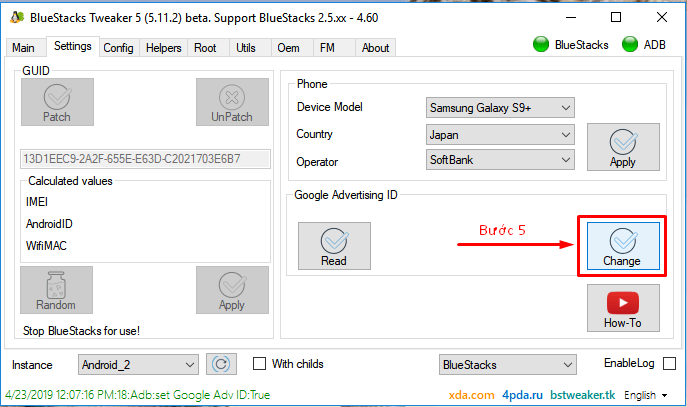Switch to the Helpers tab
This screenshot has width=687, height=407.
163,48
